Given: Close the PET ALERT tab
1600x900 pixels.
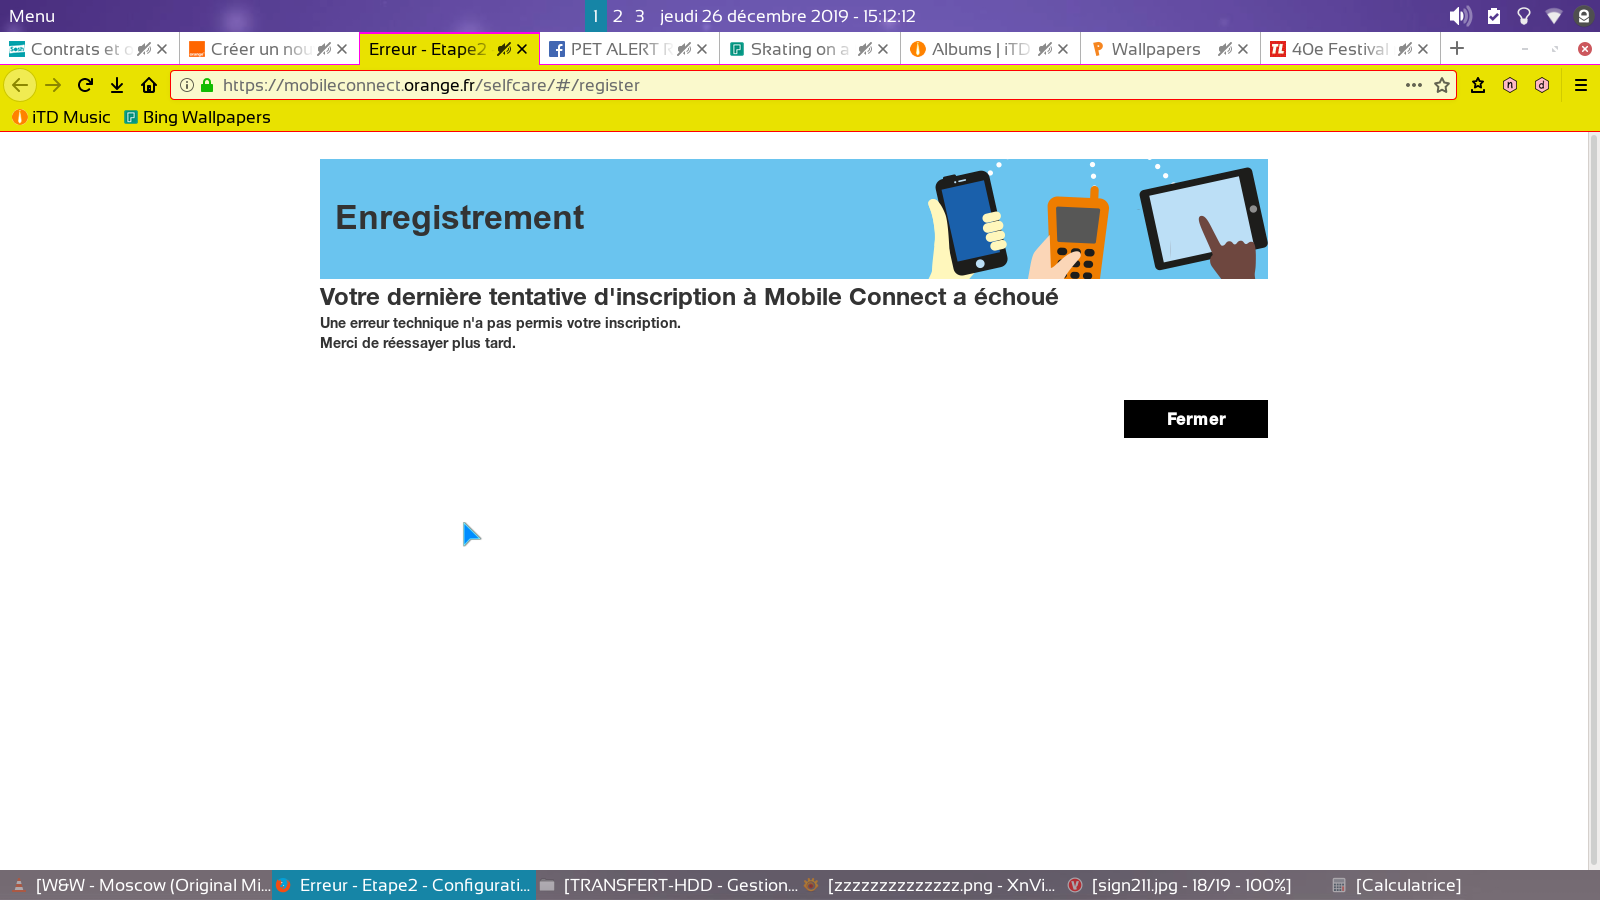Looking at the screenshot, I should (702, 49).
